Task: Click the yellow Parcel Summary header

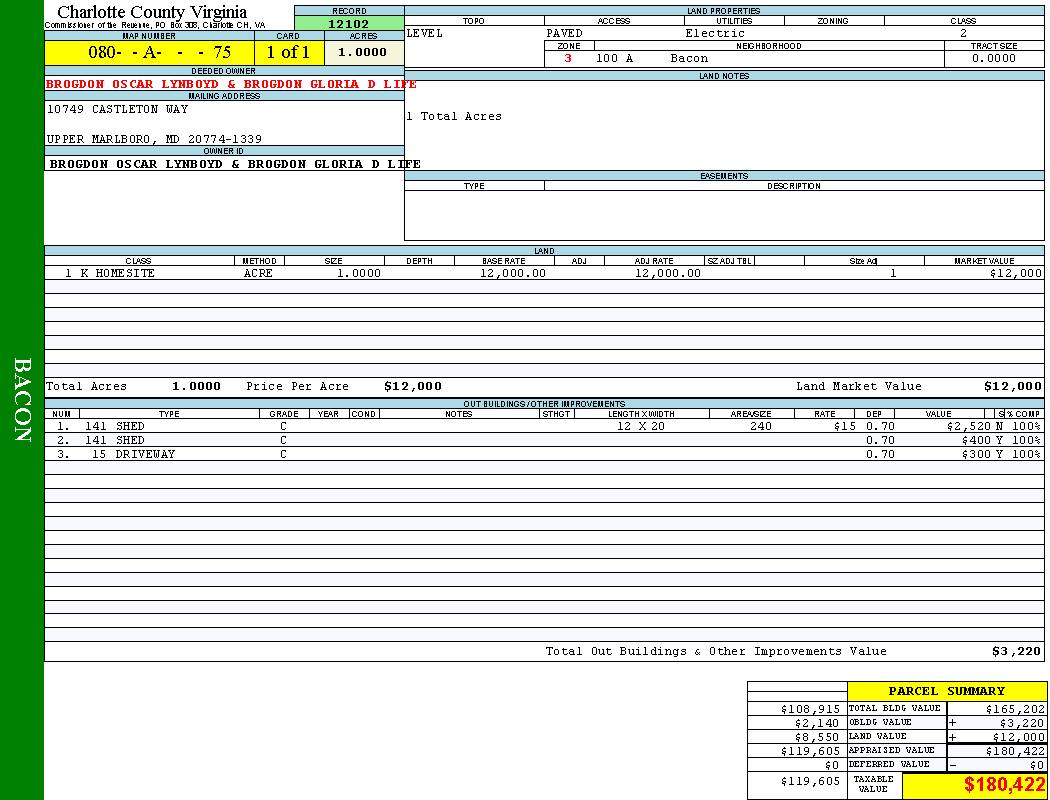Action: (946, 691)
